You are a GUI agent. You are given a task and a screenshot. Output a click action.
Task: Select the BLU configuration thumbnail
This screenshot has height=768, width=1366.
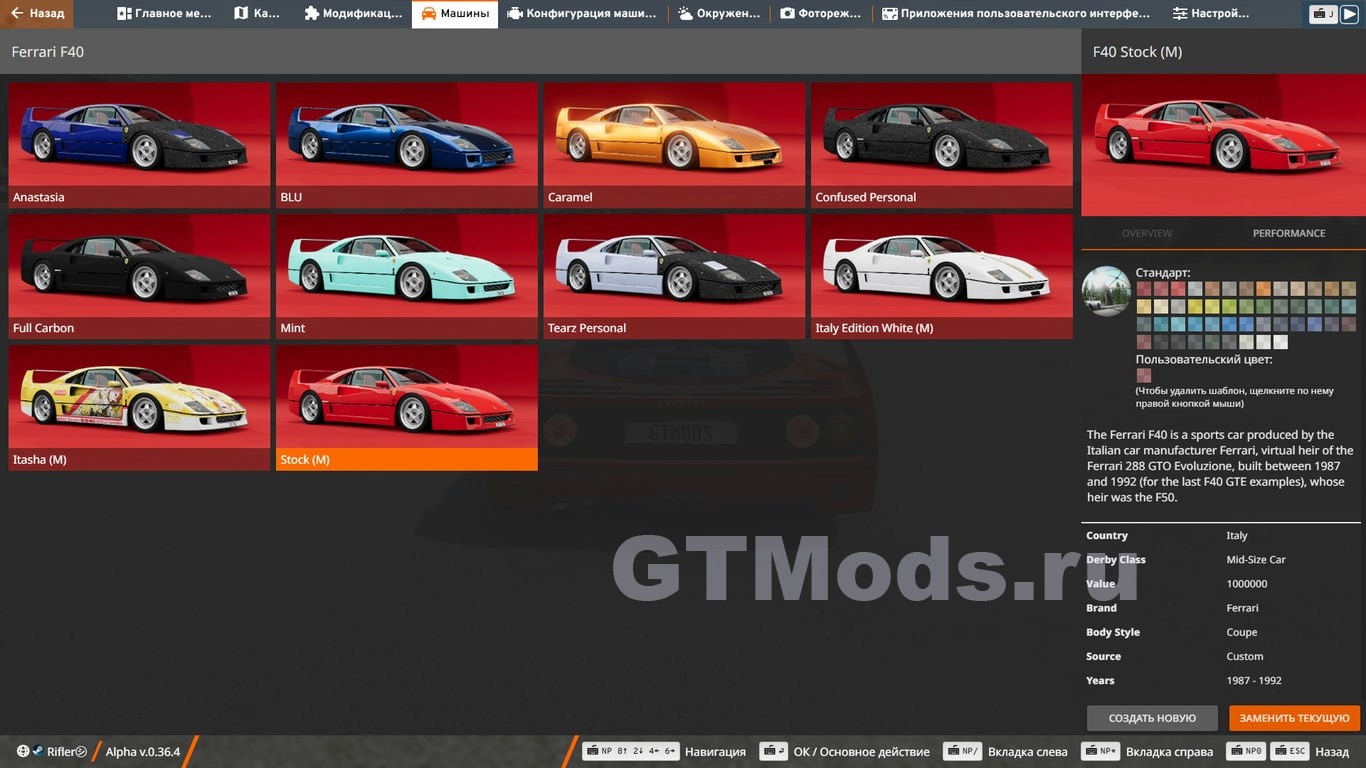pyautogui.click(x=406, y=145)
